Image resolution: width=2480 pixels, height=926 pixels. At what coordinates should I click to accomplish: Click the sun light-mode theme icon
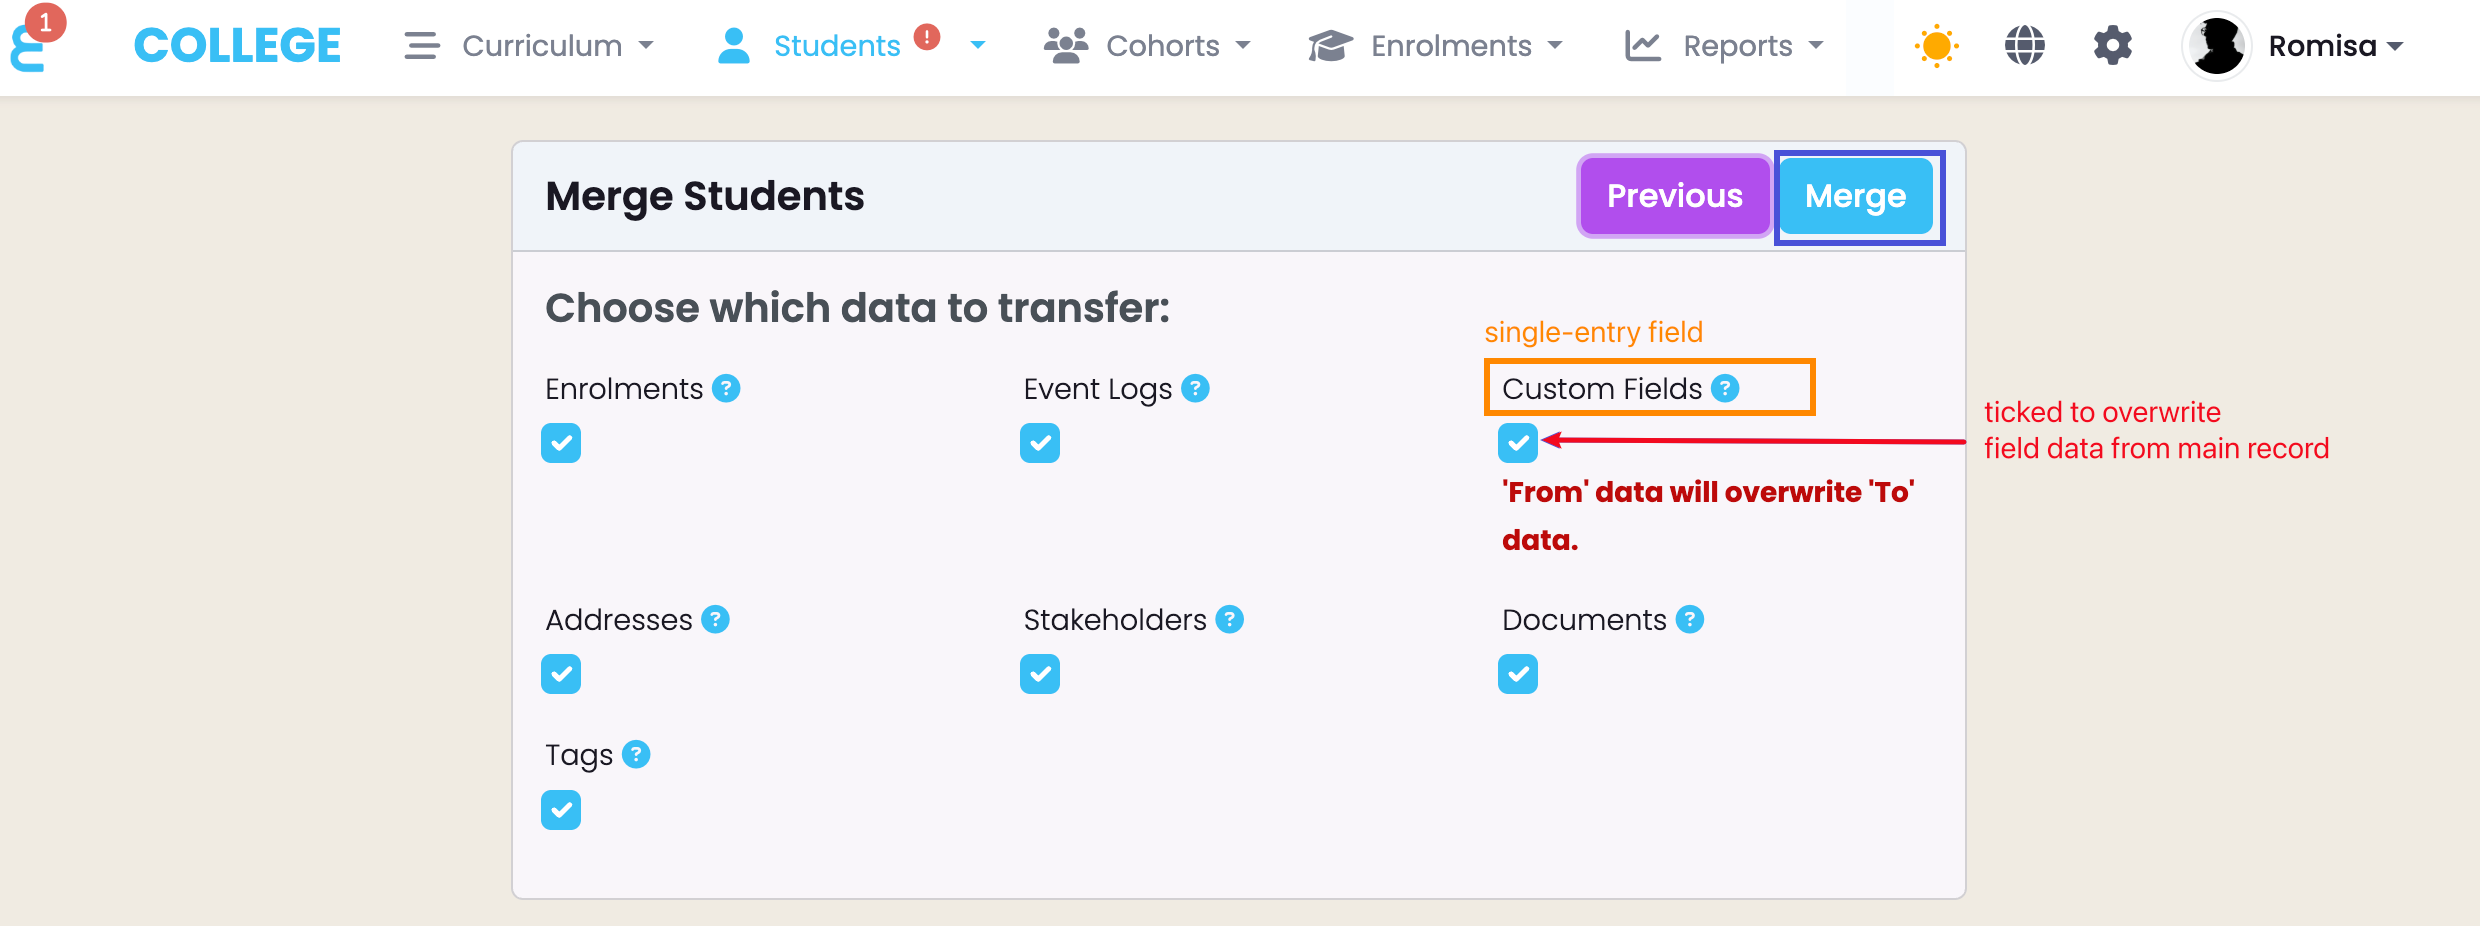pyautogui.click(x=1936, y=46)
